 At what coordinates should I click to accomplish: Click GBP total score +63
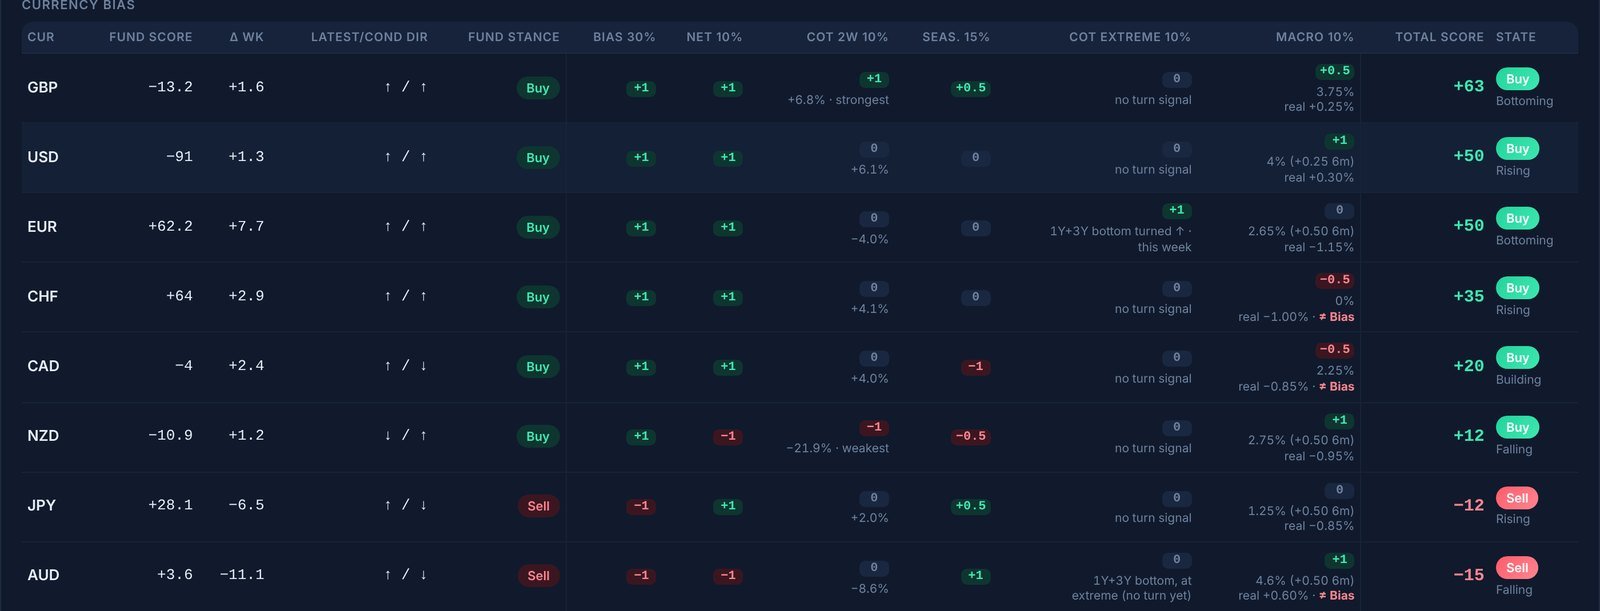[x=1468, y=86]
